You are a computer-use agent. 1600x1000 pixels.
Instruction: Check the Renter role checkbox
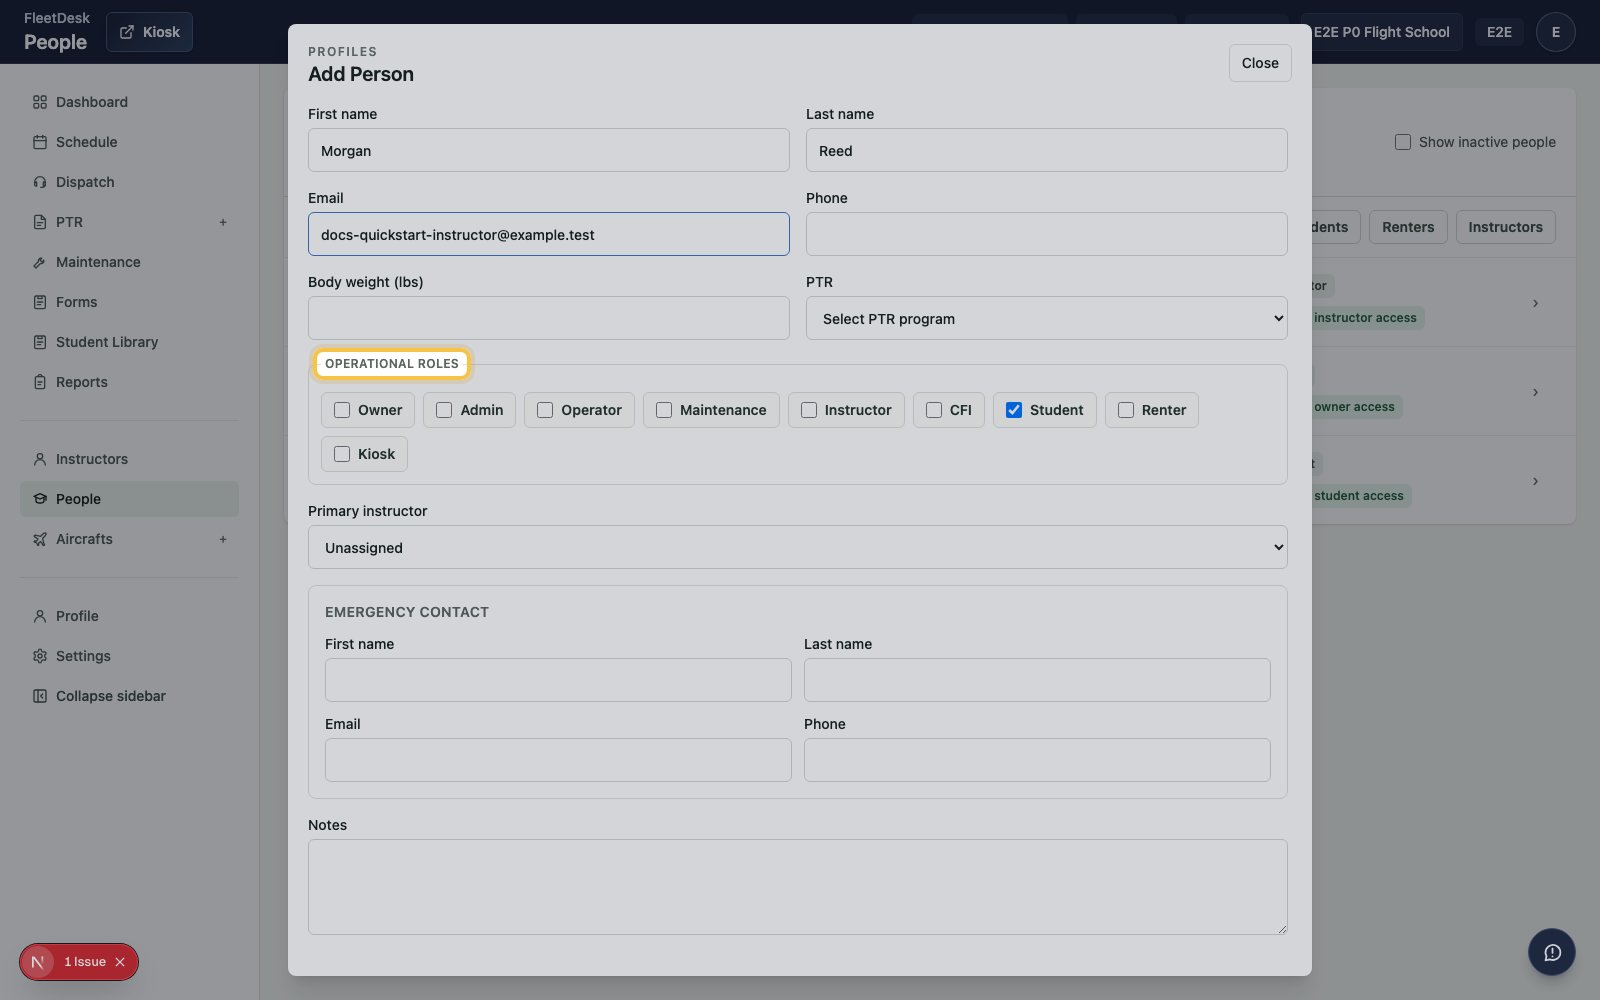coord(1126,410)
